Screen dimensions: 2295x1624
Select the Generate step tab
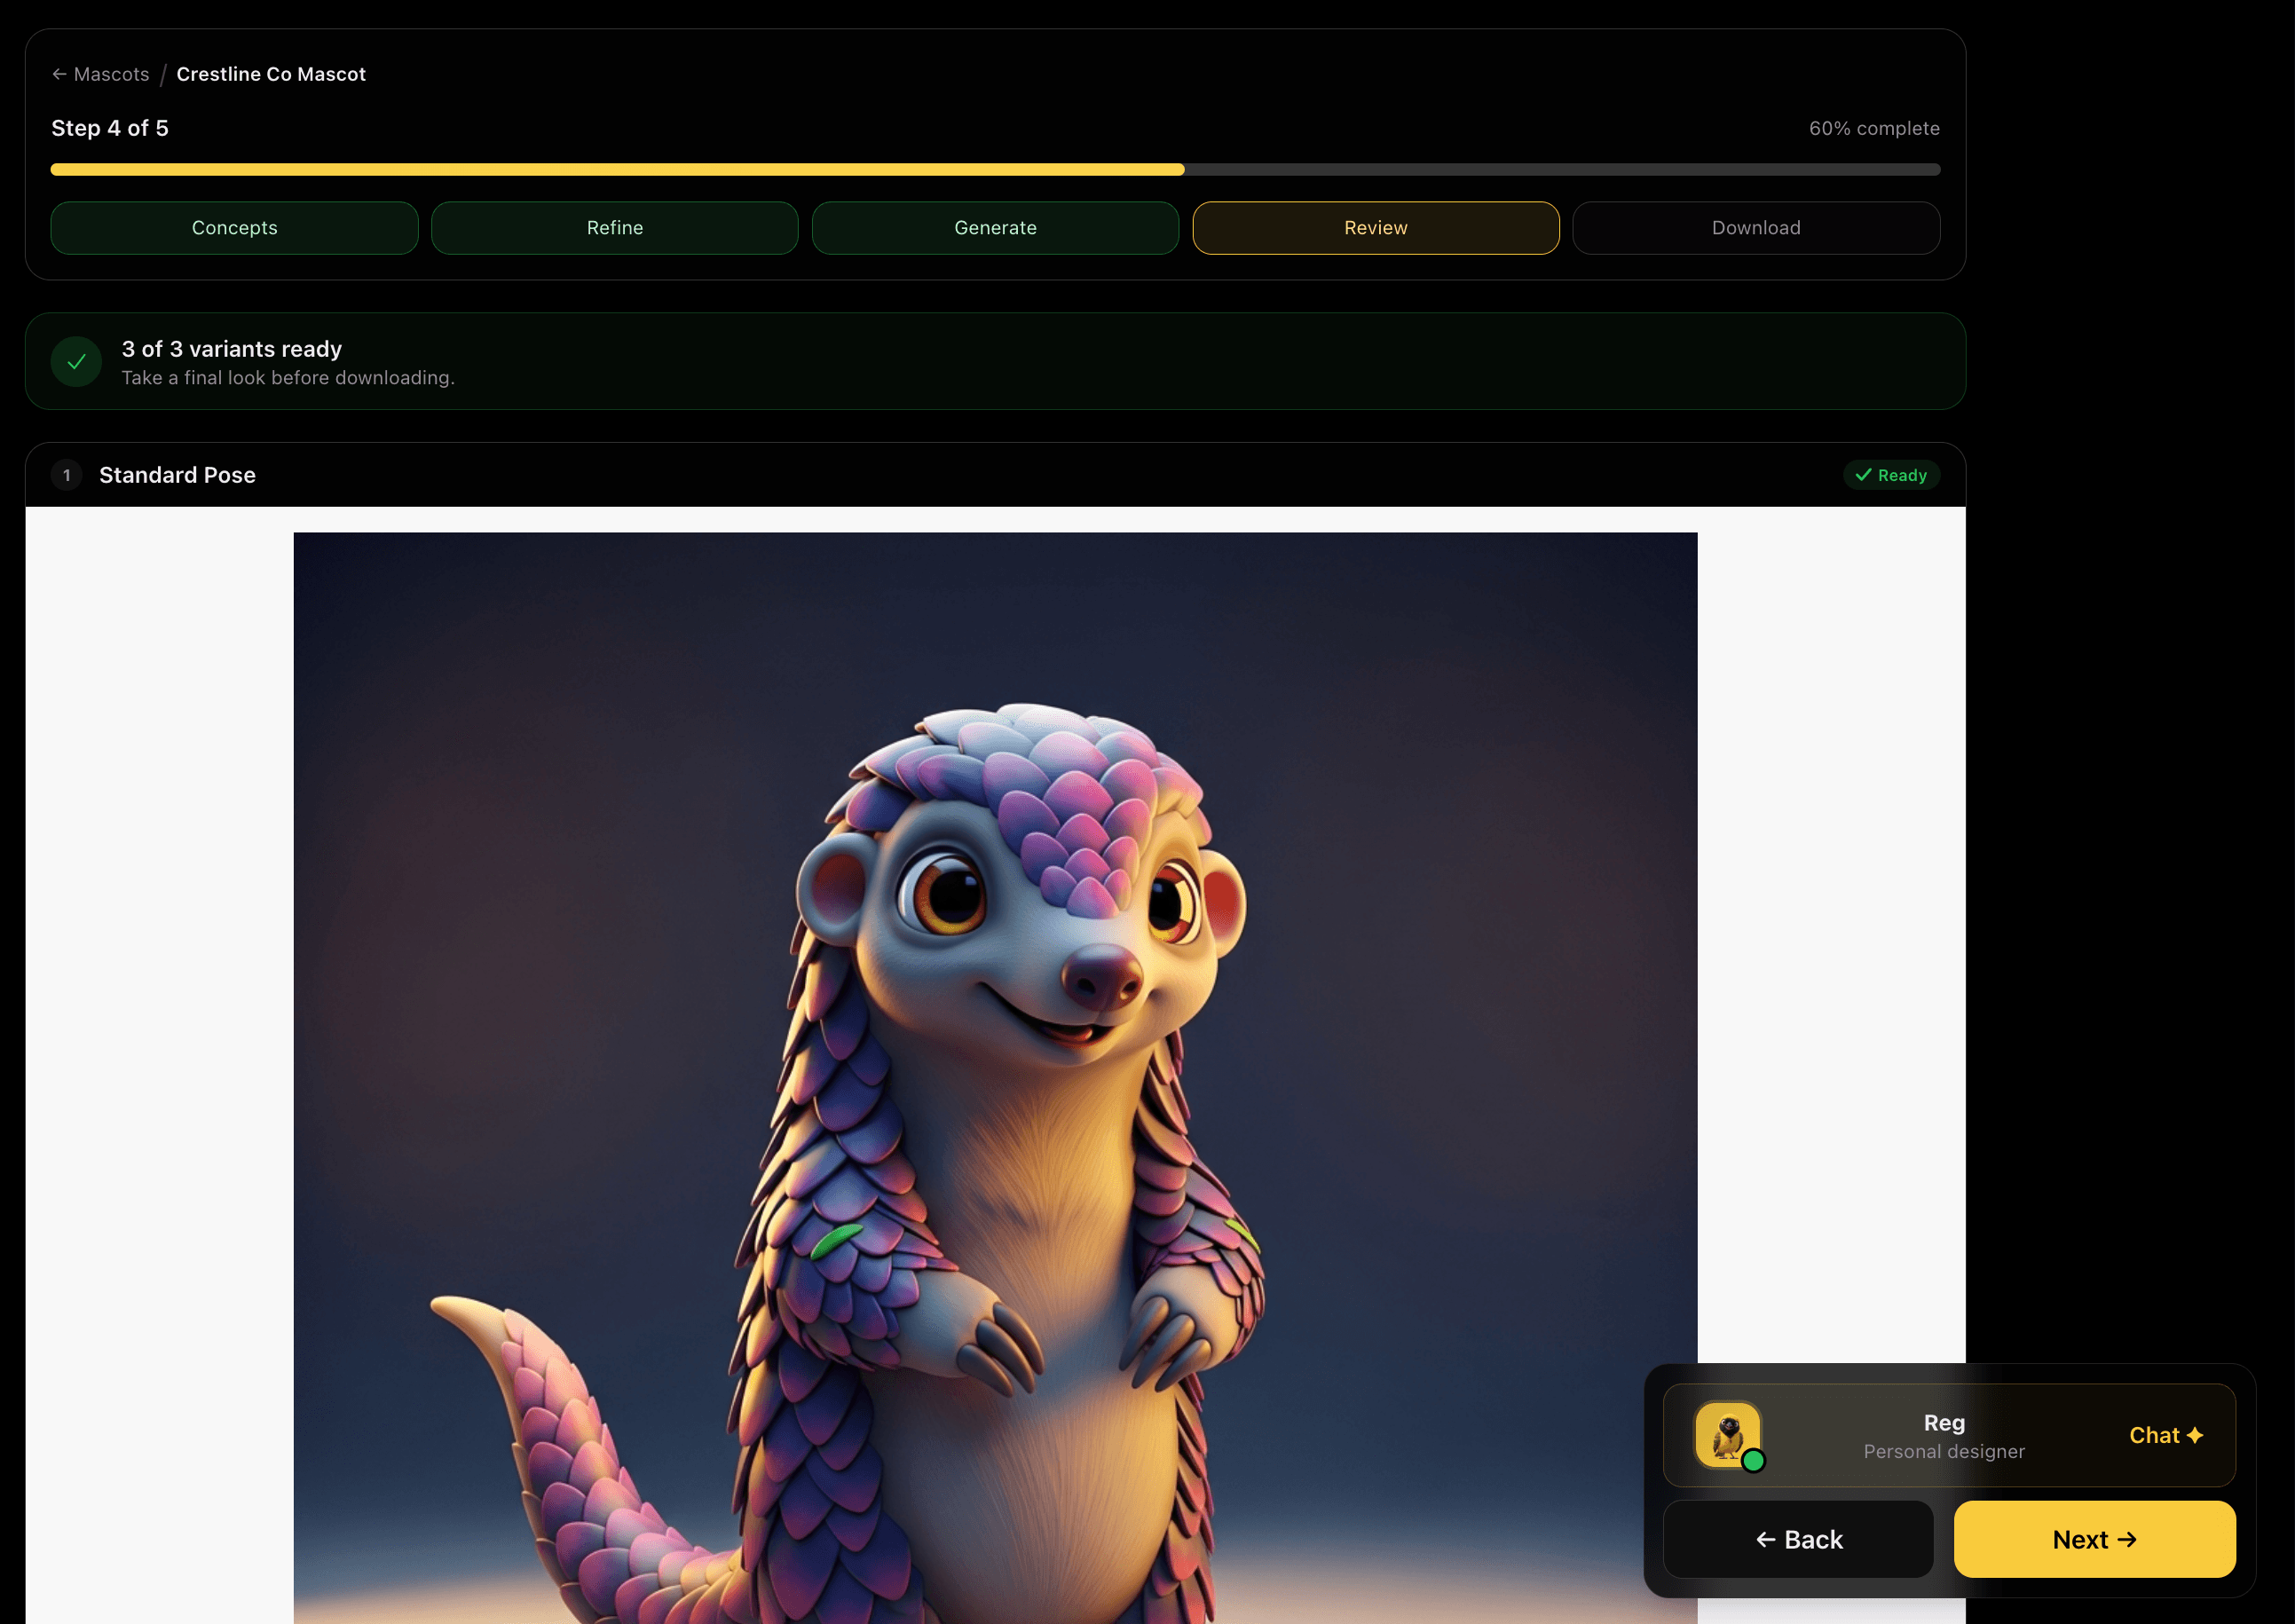[995, 228]
